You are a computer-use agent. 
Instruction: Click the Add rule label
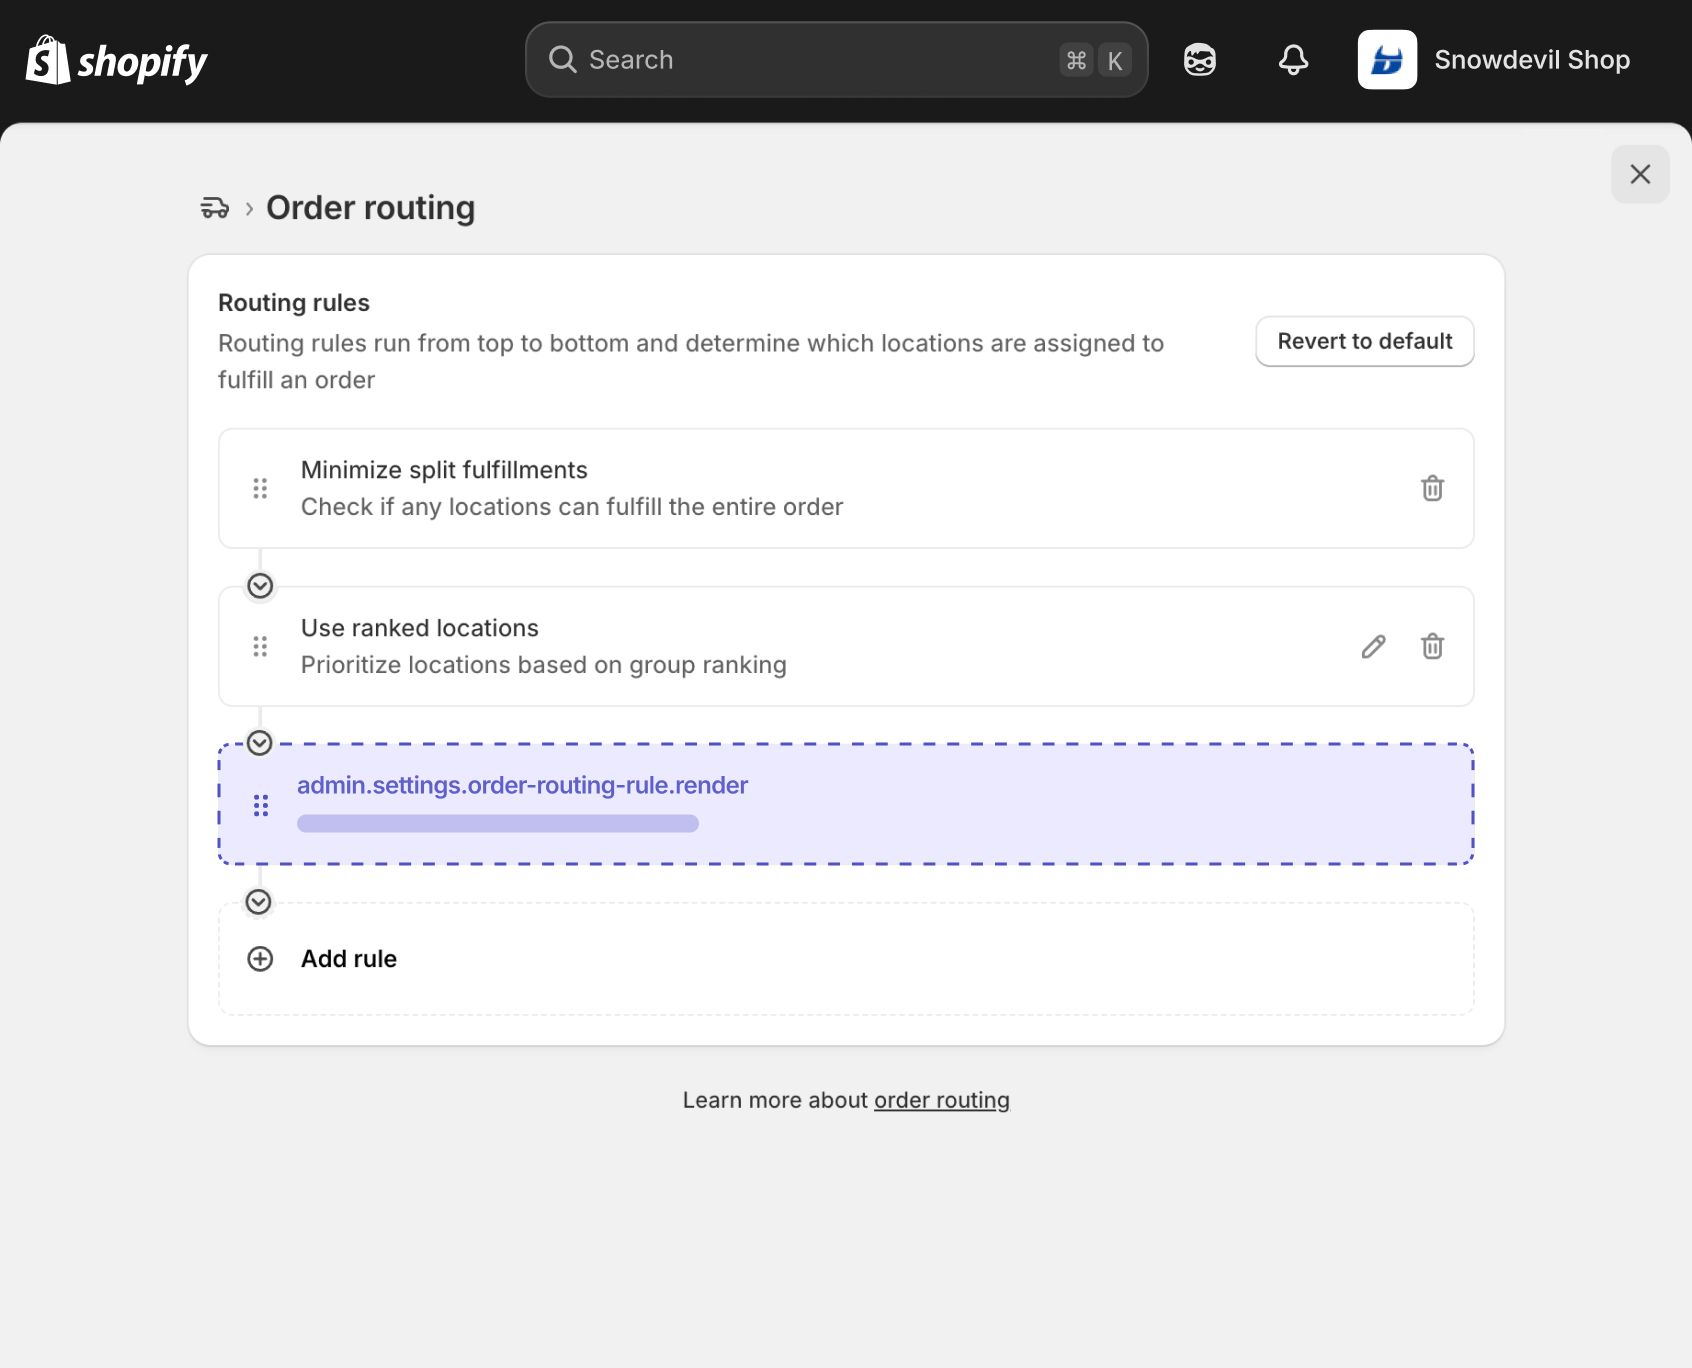(349, 959)
